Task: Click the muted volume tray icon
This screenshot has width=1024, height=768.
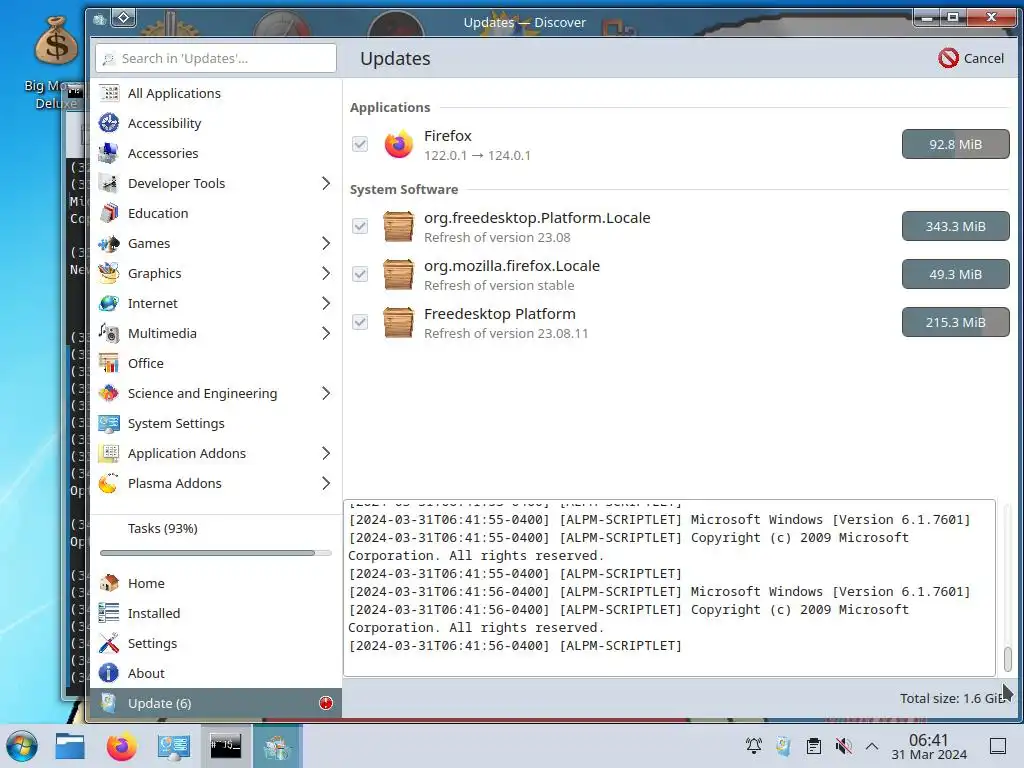Action: [844, 746]
